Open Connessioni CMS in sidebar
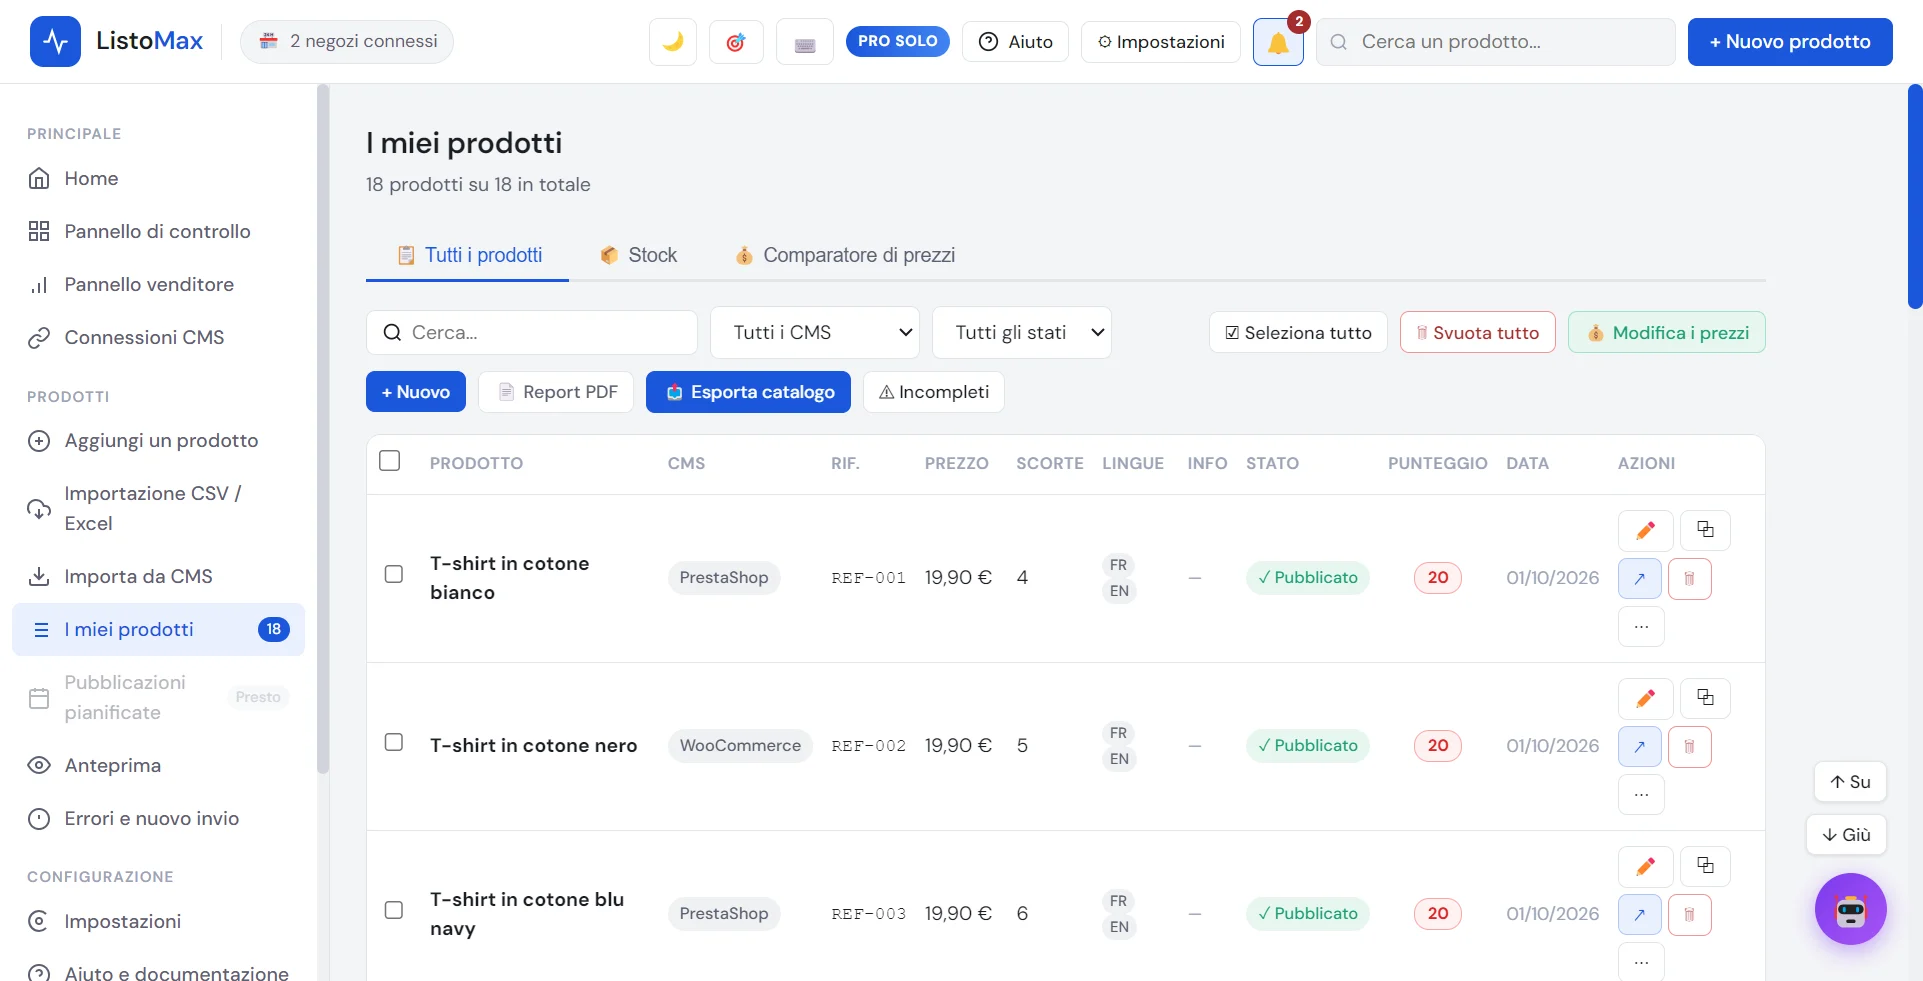The height and width of the screenshot is (981, 1923). 158,337
